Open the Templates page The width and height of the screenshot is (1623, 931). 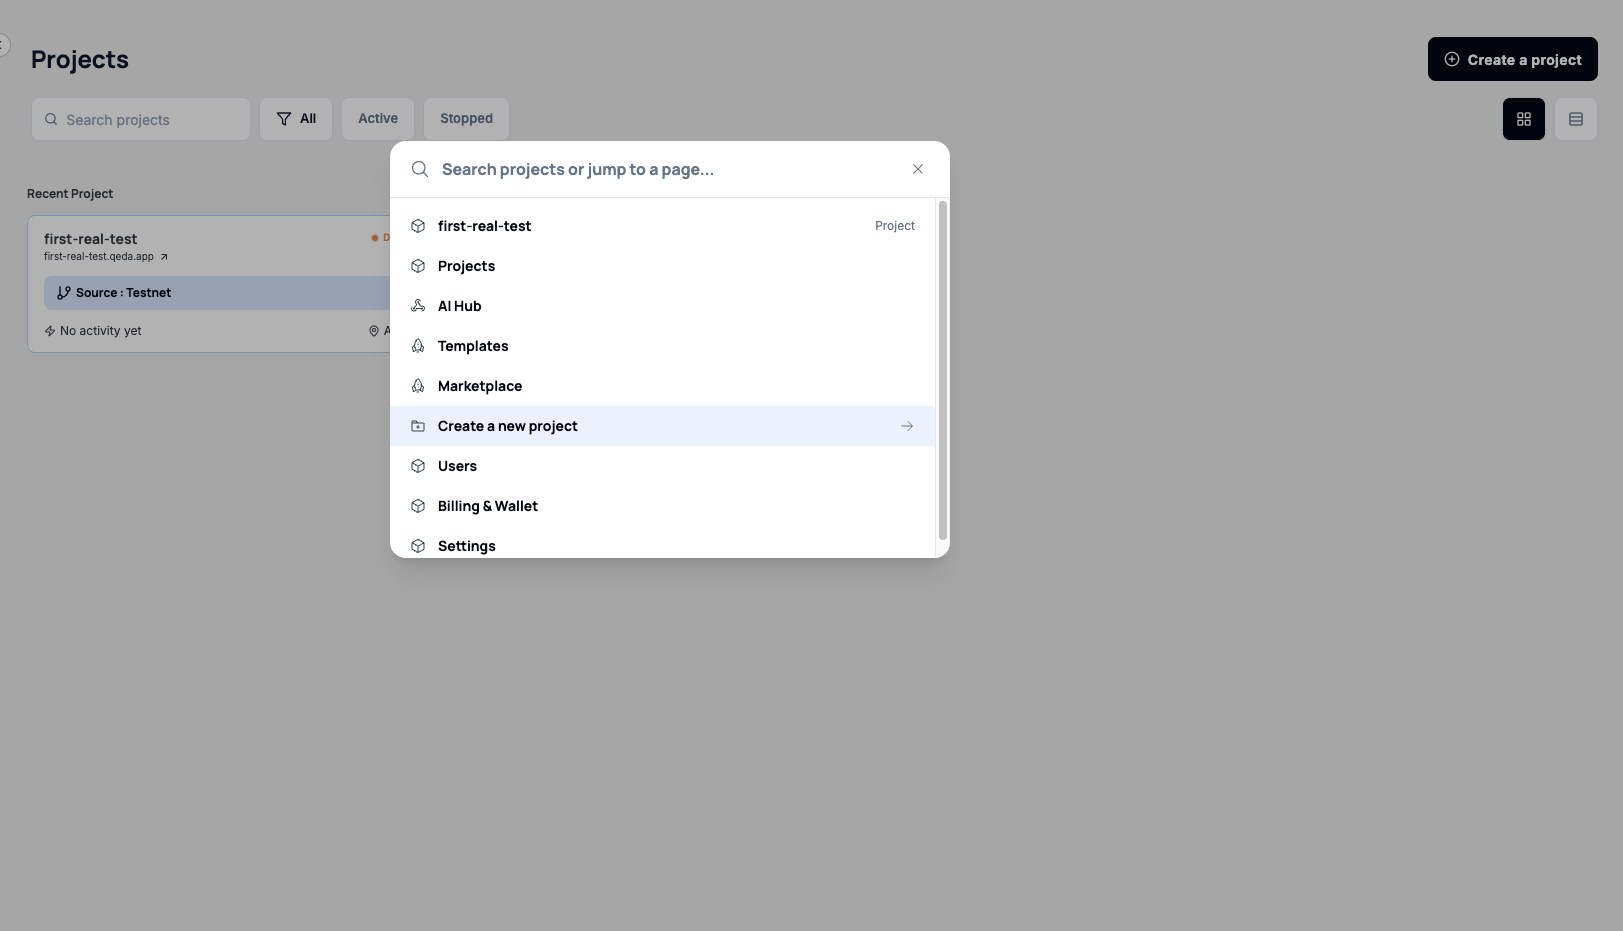pyautogui.click(x=662, y=346)
